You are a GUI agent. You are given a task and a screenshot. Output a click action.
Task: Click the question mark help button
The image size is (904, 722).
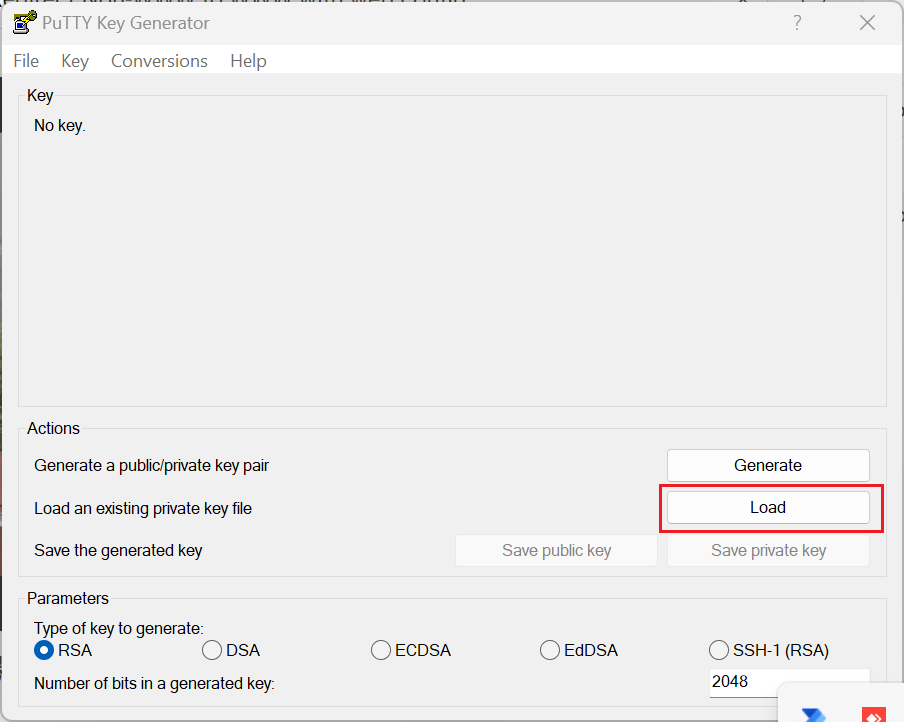(797, 23)
